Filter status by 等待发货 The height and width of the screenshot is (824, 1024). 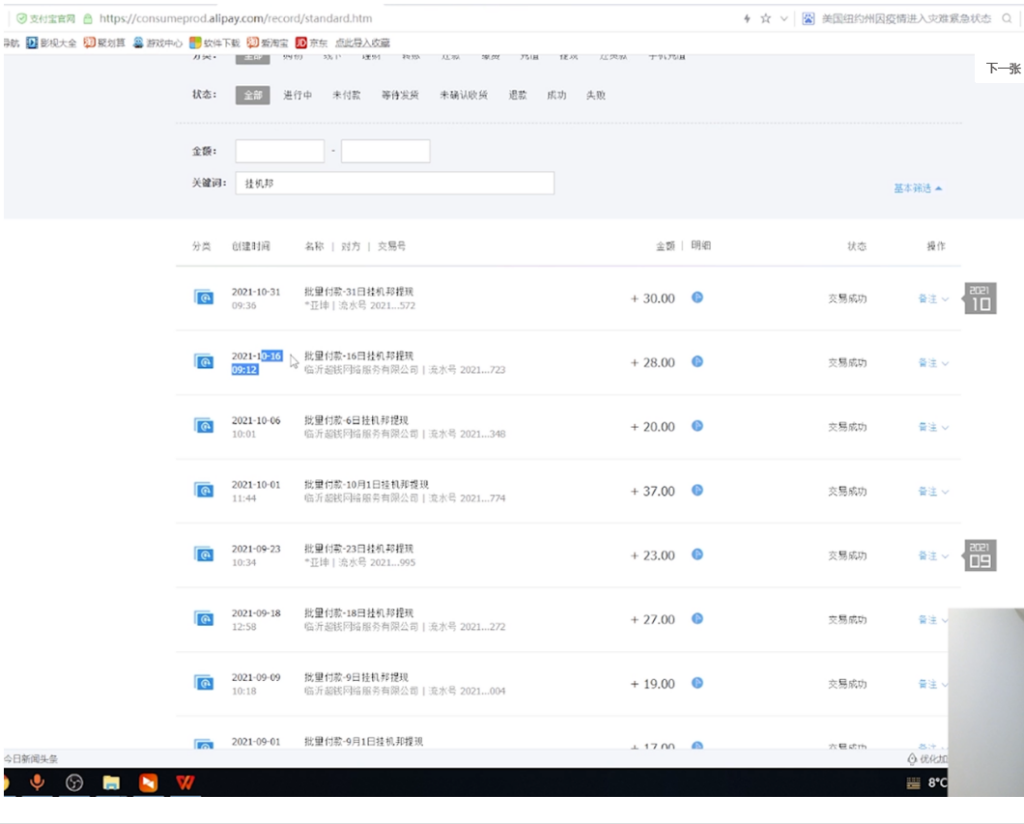(400, 95)
